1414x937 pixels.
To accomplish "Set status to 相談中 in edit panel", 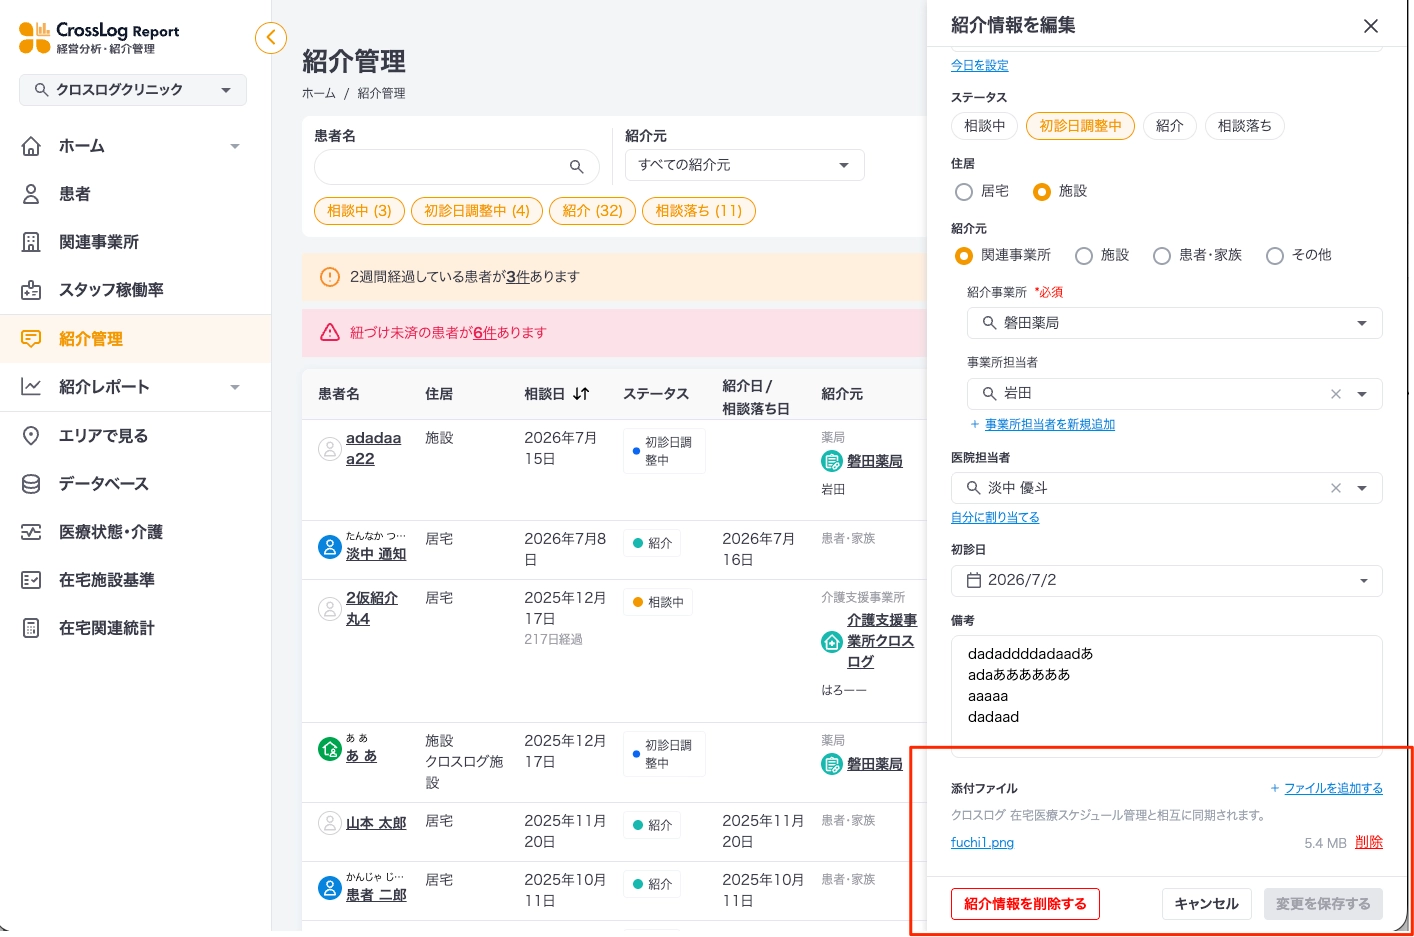I will click(985, 126).
